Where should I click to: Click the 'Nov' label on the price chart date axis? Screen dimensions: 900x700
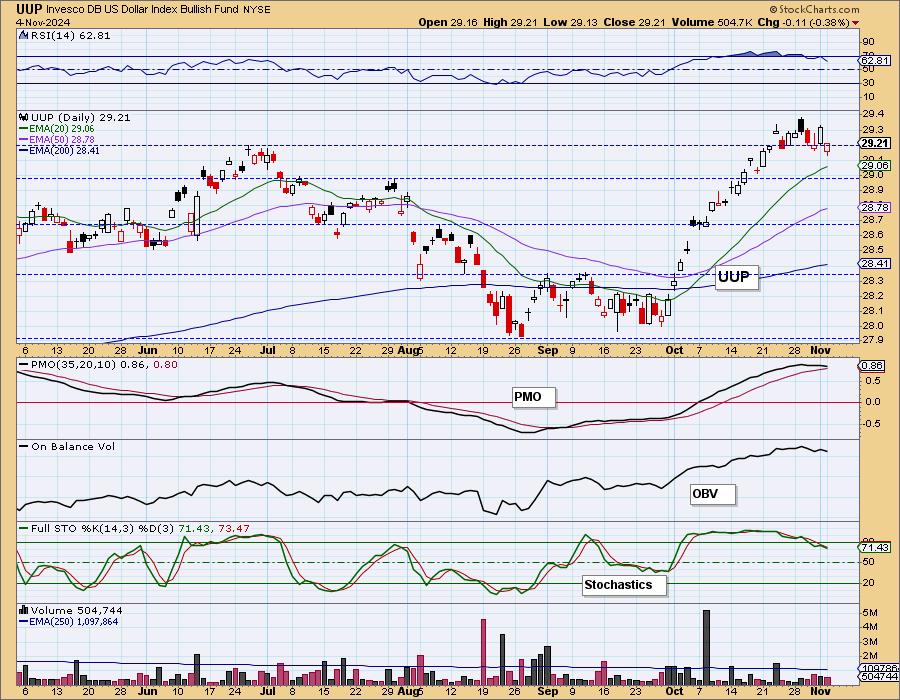[x=821, y=350]
